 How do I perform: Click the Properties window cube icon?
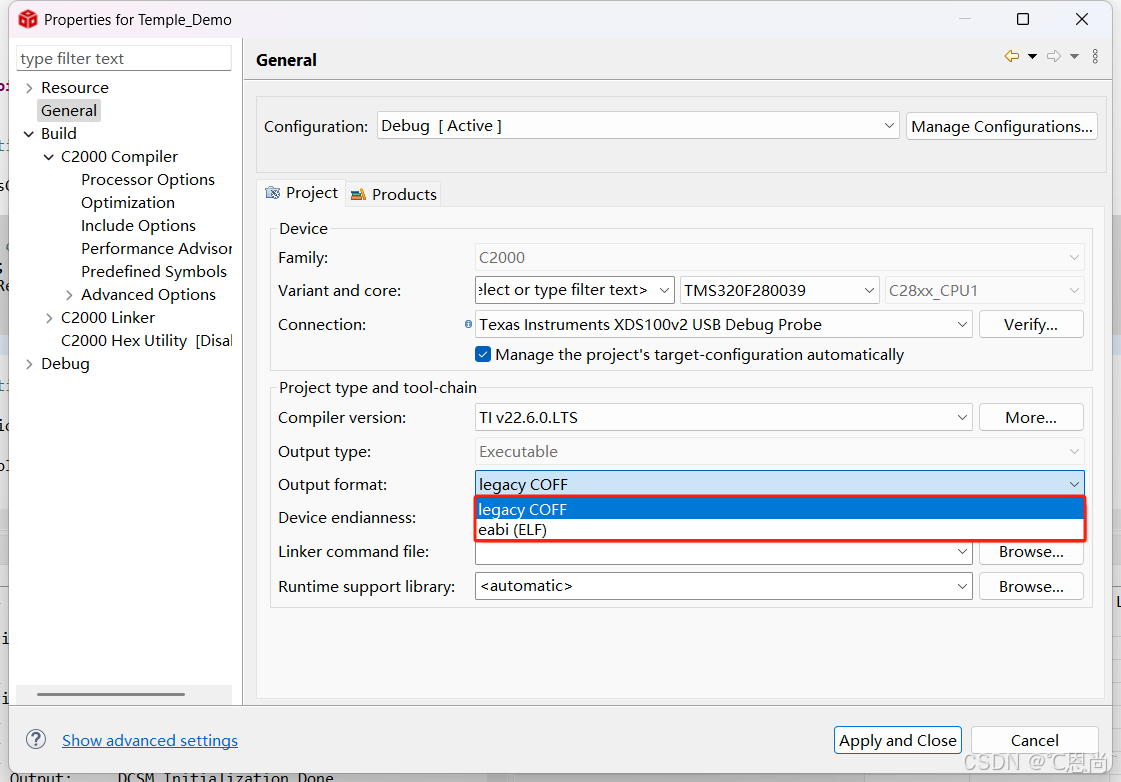pos(28,19)
